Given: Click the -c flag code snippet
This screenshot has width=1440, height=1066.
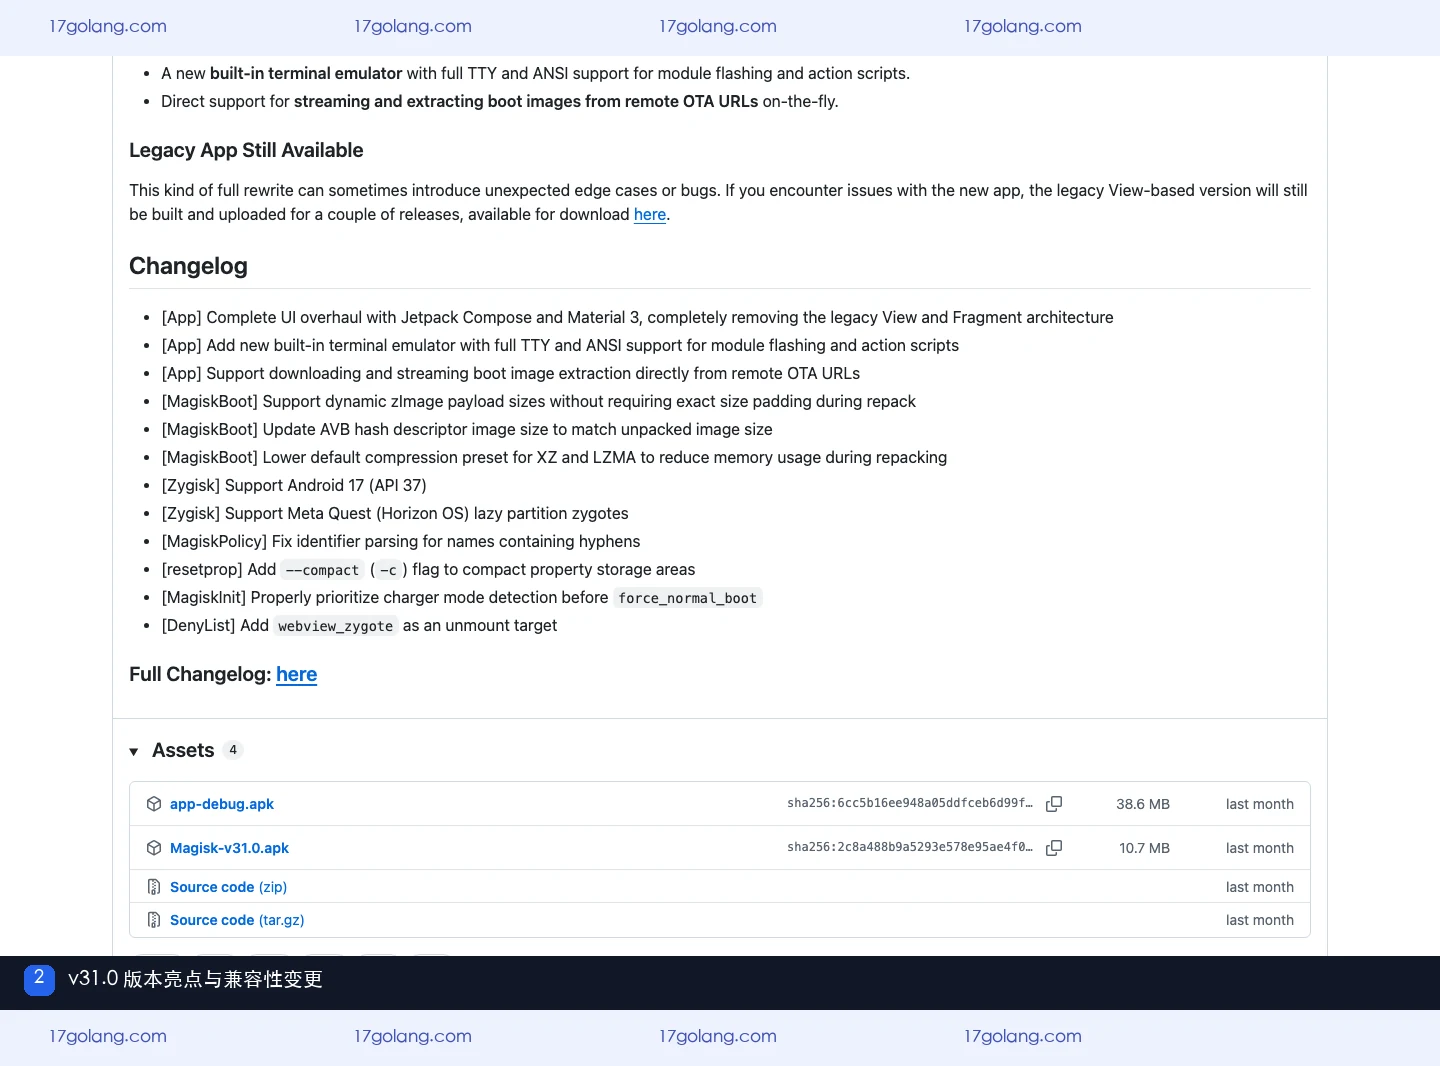Looking at the screenshot, I should coord(389,570).
